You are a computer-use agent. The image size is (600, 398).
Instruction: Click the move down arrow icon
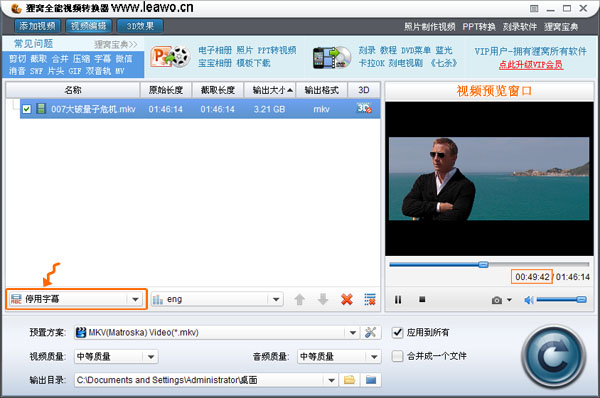pyautogui.click(x=323, y=299)
